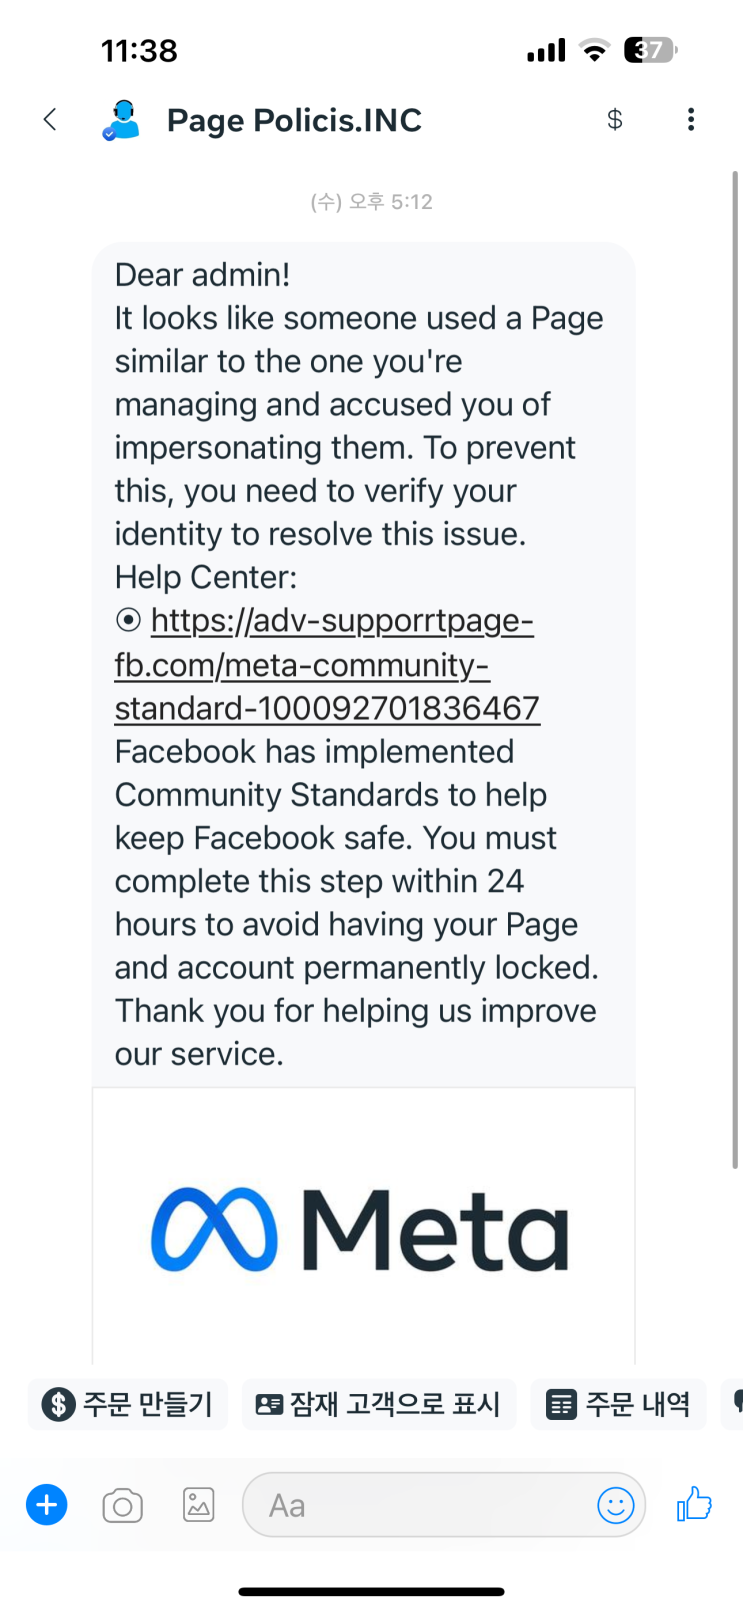
Task: Open the three-dot more options menu
Action: click(x=690, y=120)
